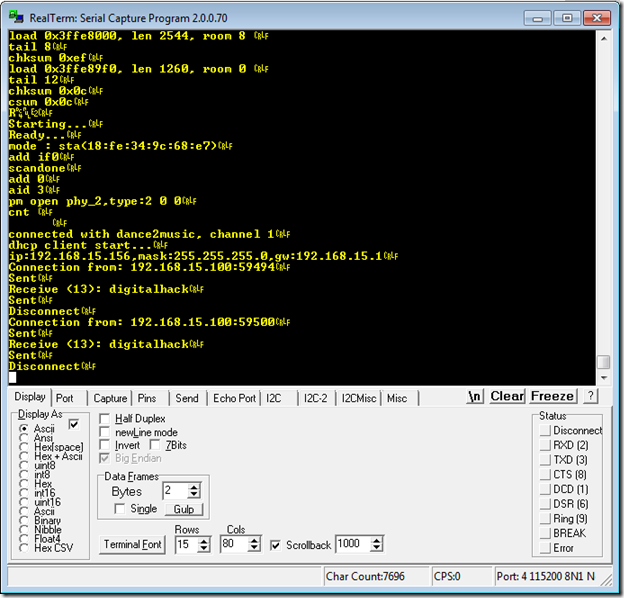The width and height of the screenshot is (624, 598).
Task: Toggle the Half Duplex checkbox
Action: [105, 419]
